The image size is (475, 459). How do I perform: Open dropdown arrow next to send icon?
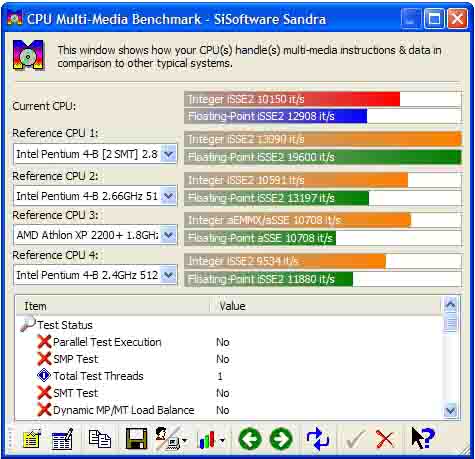[x=184, y=441]
